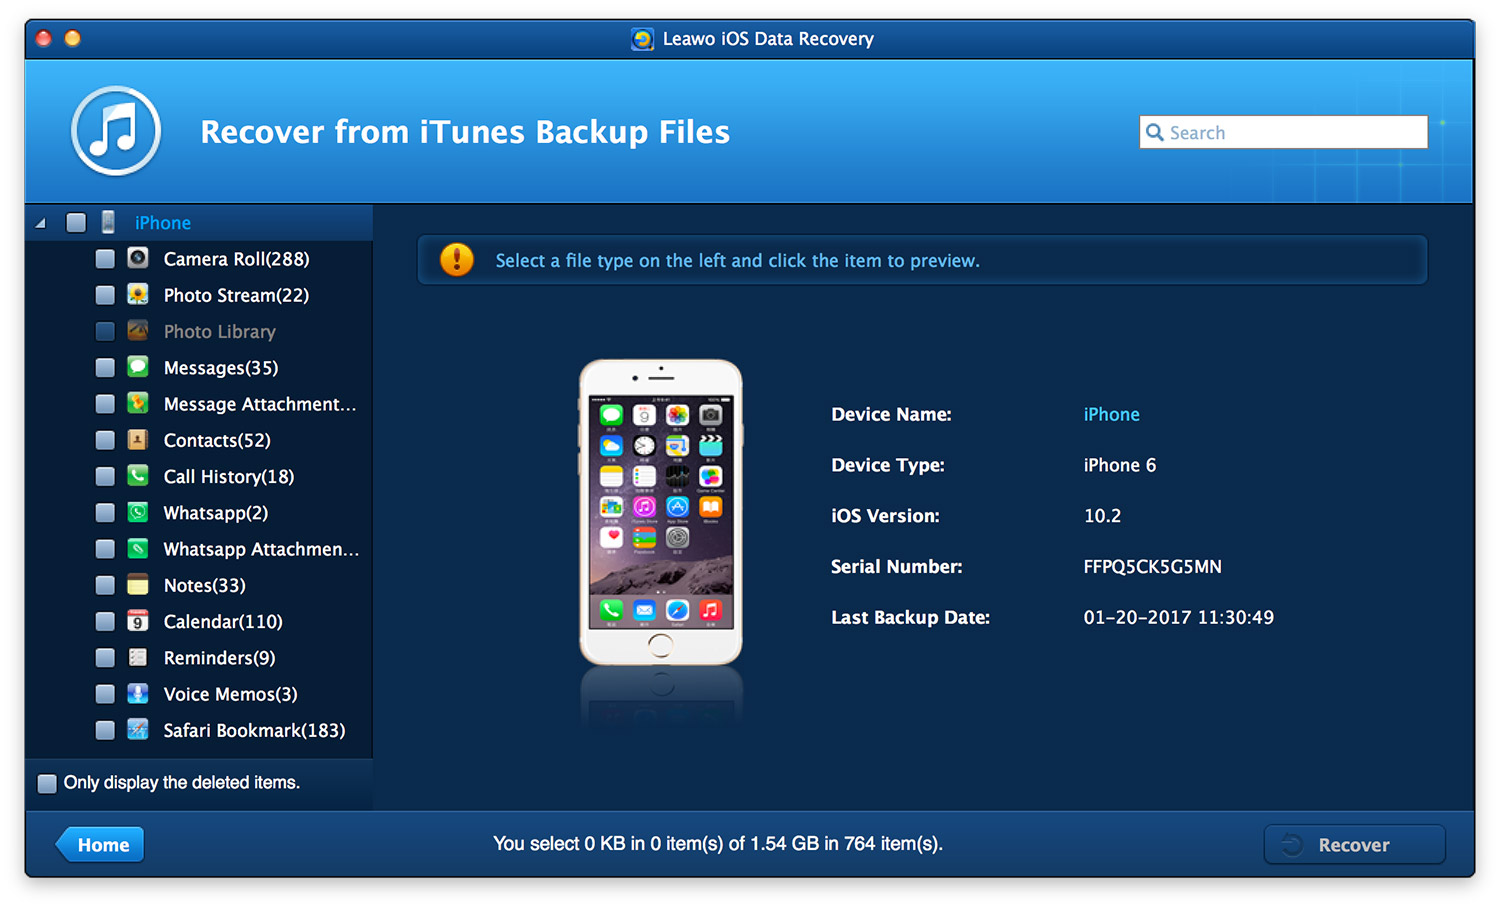This screenshot has width=1500, height=908.
Task: Open the Photo Stream(22) category
Action: coord(236,295)
